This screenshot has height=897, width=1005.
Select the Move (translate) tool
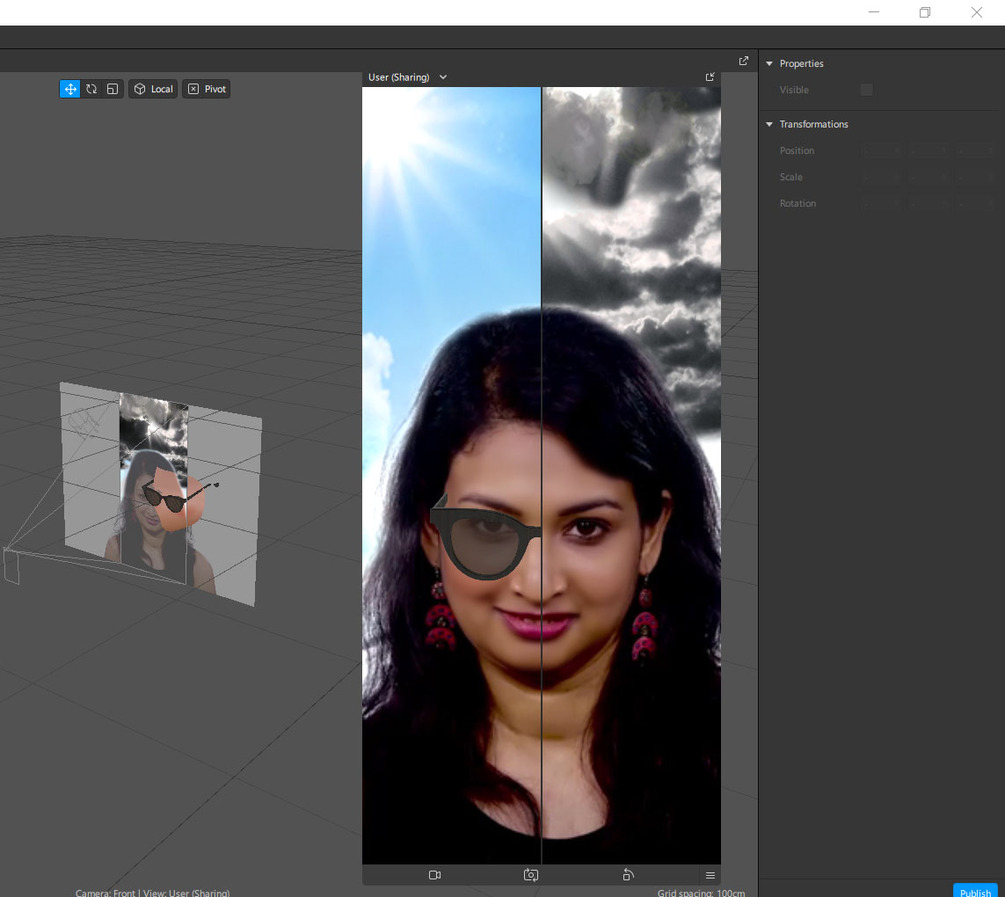[70, 89]
